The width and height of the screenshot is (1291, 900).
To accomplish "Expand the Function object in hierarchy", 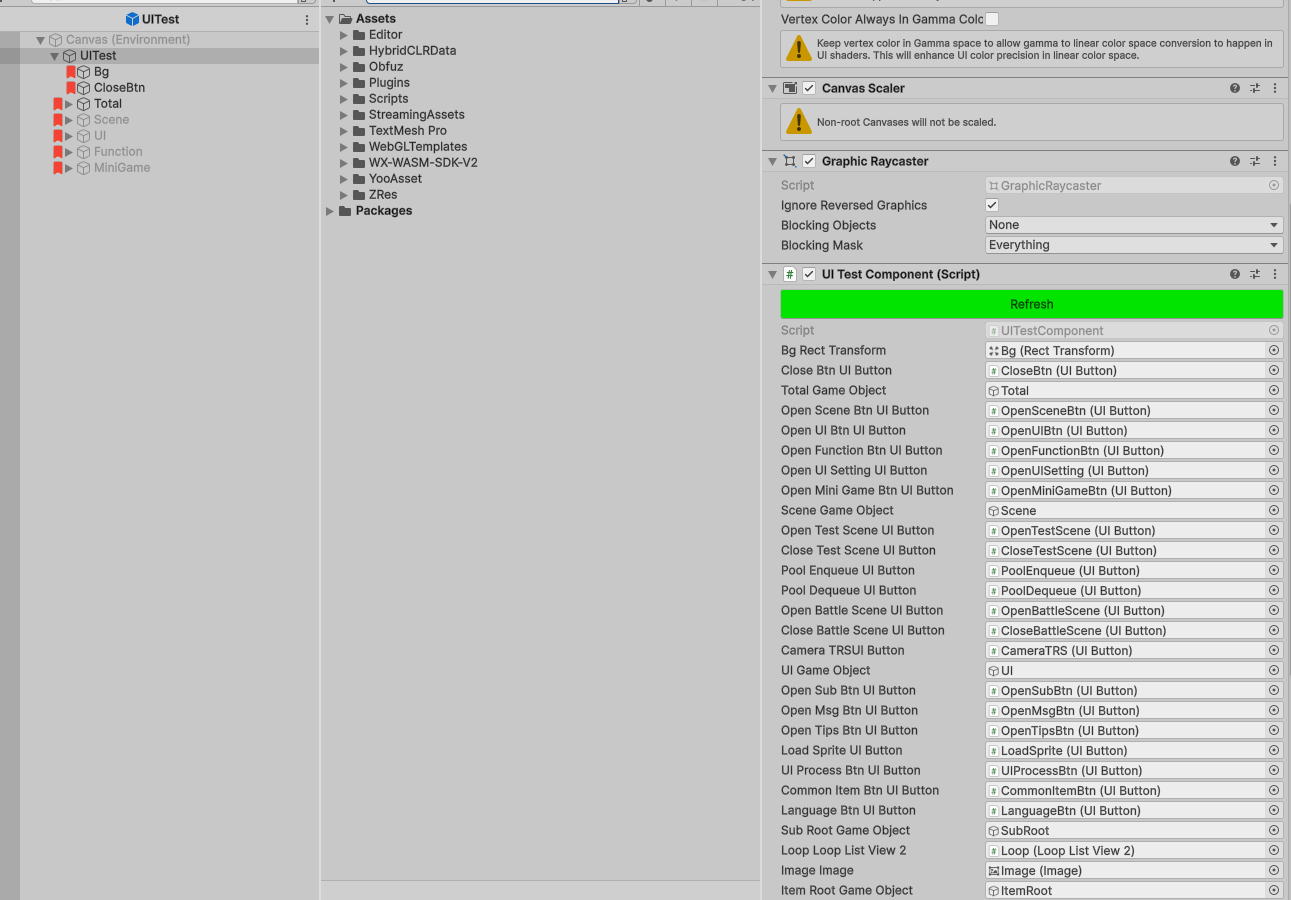I will click(69, 152).
